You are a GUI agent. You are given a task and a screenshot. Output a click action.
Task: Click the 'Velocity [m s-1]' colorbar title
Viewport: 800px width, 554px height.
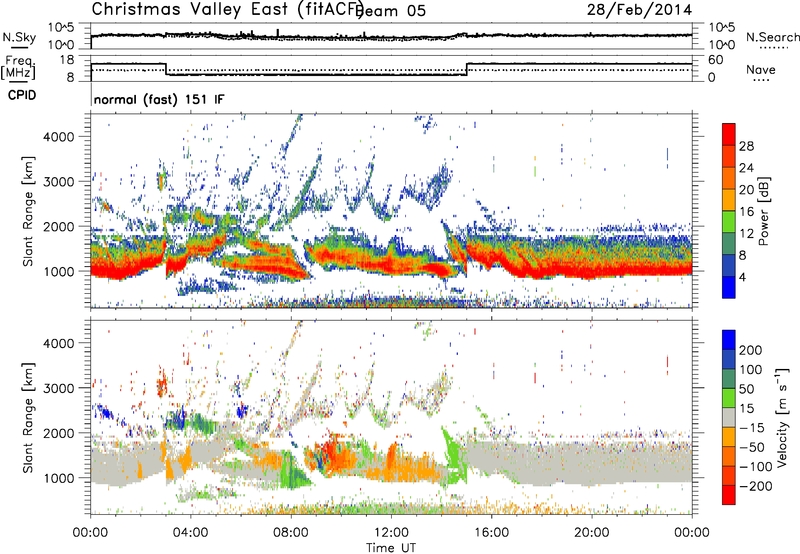coord(781,417)
